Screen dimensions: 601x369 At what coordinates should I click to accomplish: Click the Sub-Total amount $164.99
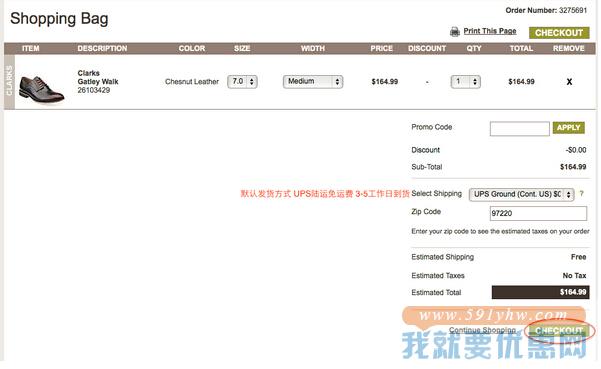[573, 167]
